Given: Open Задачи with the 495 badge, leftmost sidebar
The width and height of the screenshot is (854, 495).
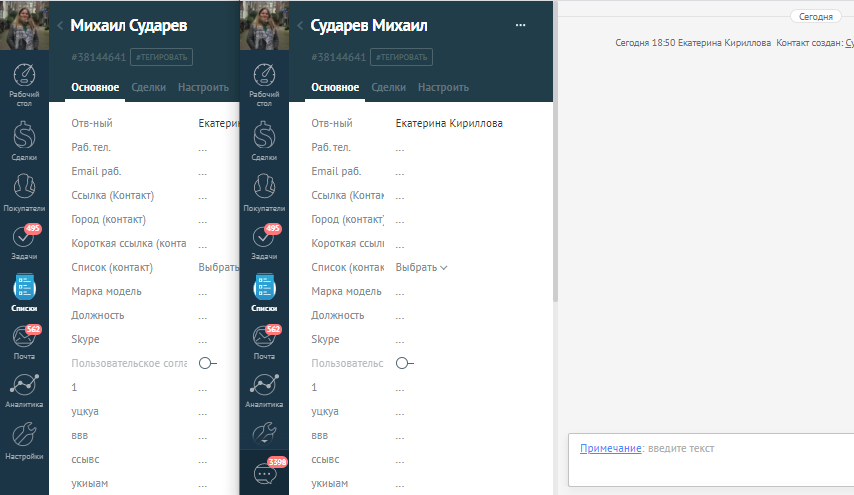Looking at the screenshot, I should 24,240.
